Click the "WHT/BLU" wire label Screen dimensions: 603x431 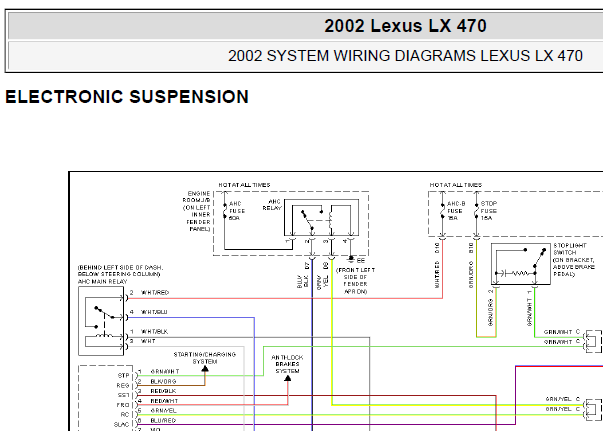click(154, 312)
